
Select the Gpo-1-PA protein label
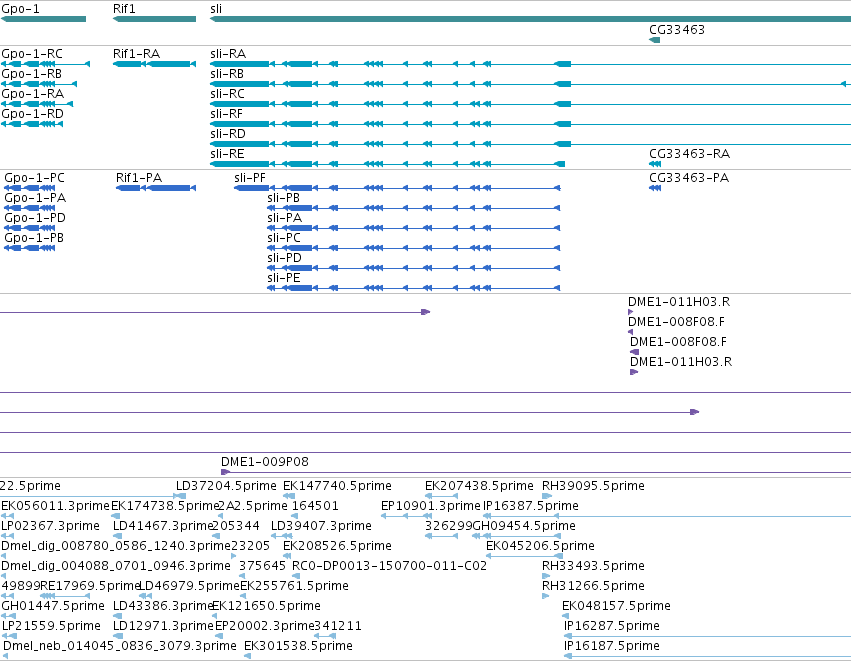[x=35, y=198]
